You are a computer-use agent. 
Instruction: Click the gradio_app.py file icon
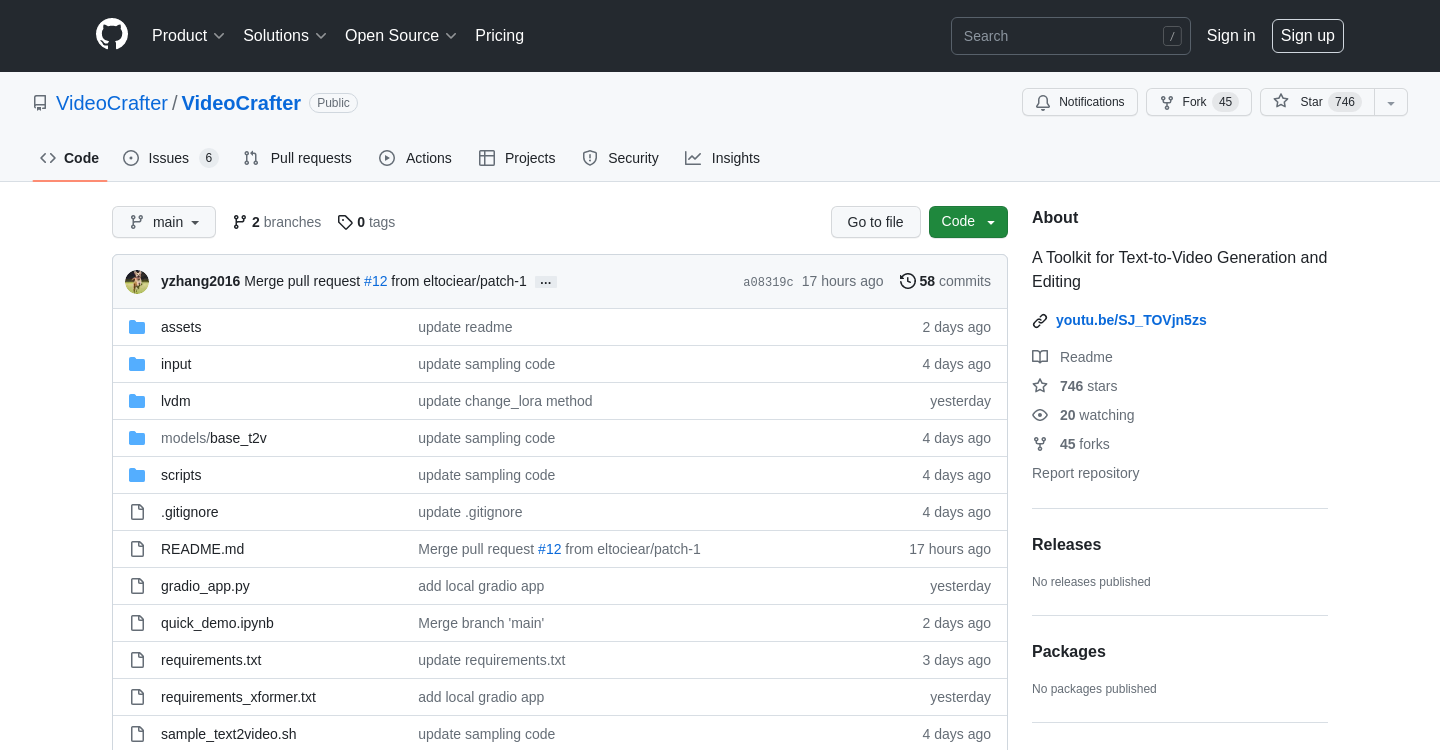137,586
